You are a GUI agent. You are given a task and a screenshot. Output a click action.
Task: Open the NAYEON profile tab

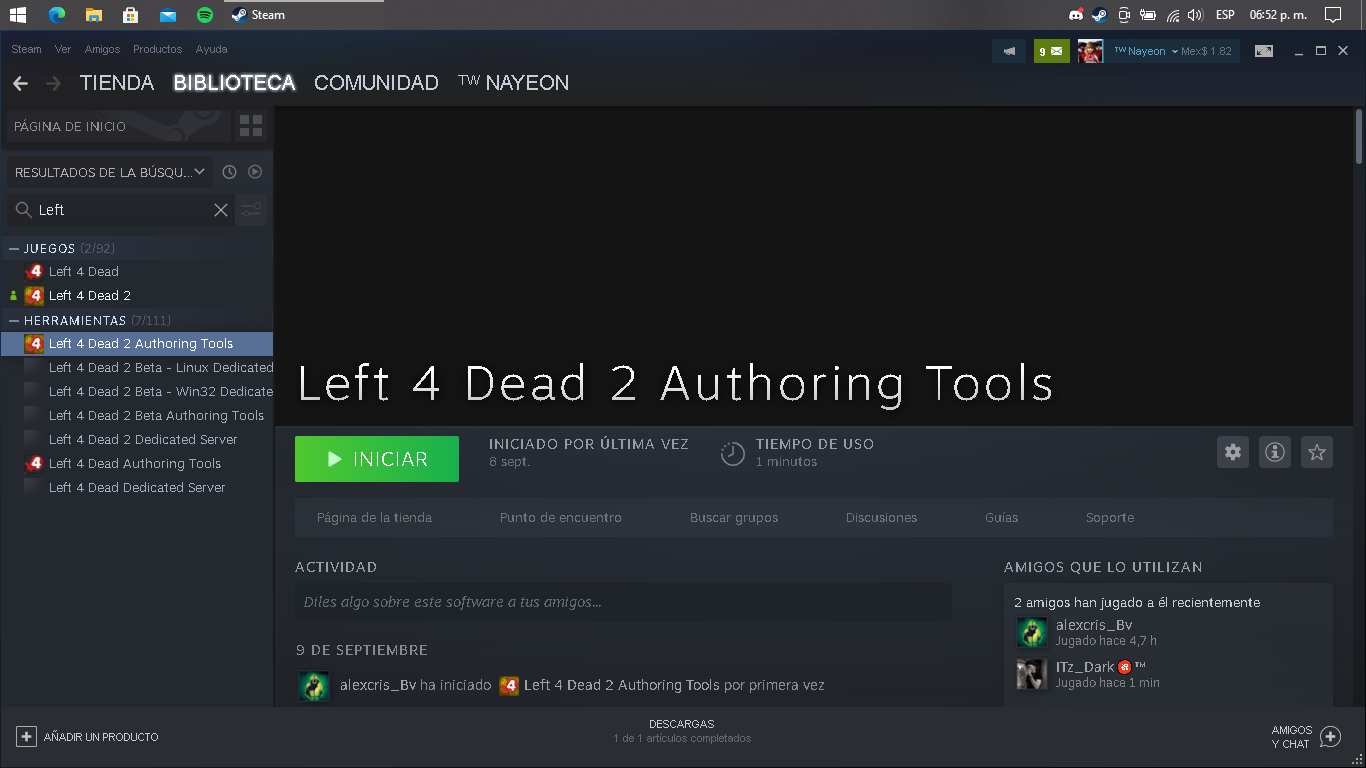point(513,83)
